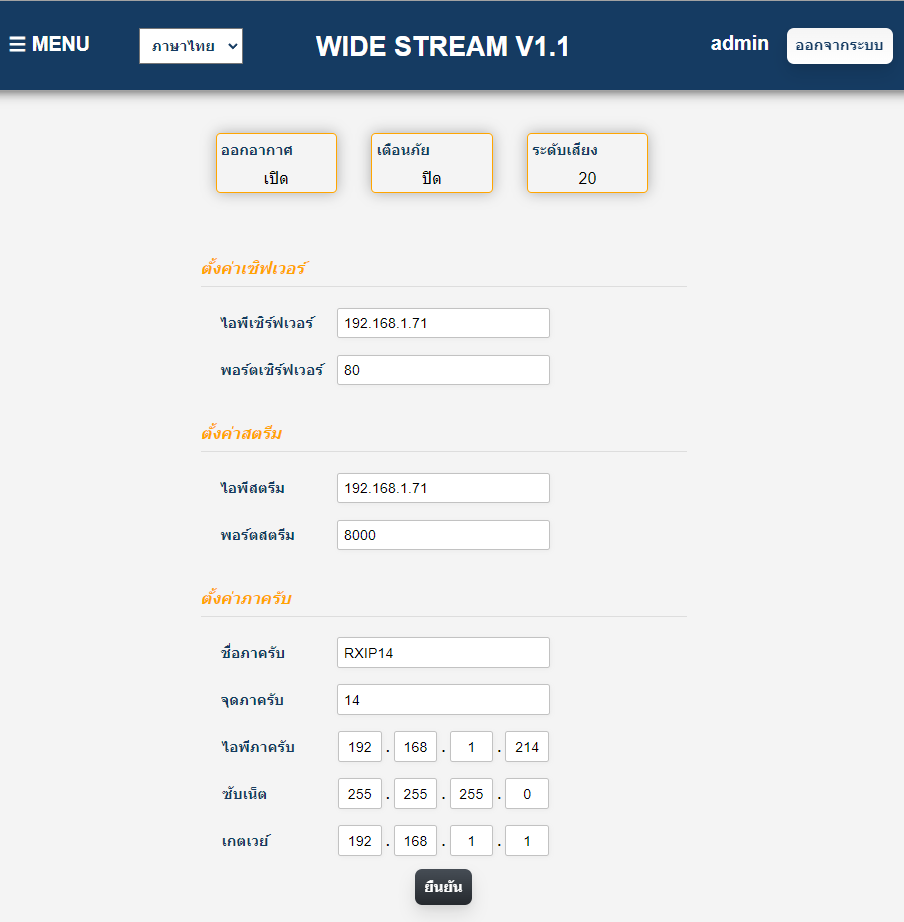Click third octet of ไอพีภาครับ
This screenshot has width=904, height=922.
(471, 747)
